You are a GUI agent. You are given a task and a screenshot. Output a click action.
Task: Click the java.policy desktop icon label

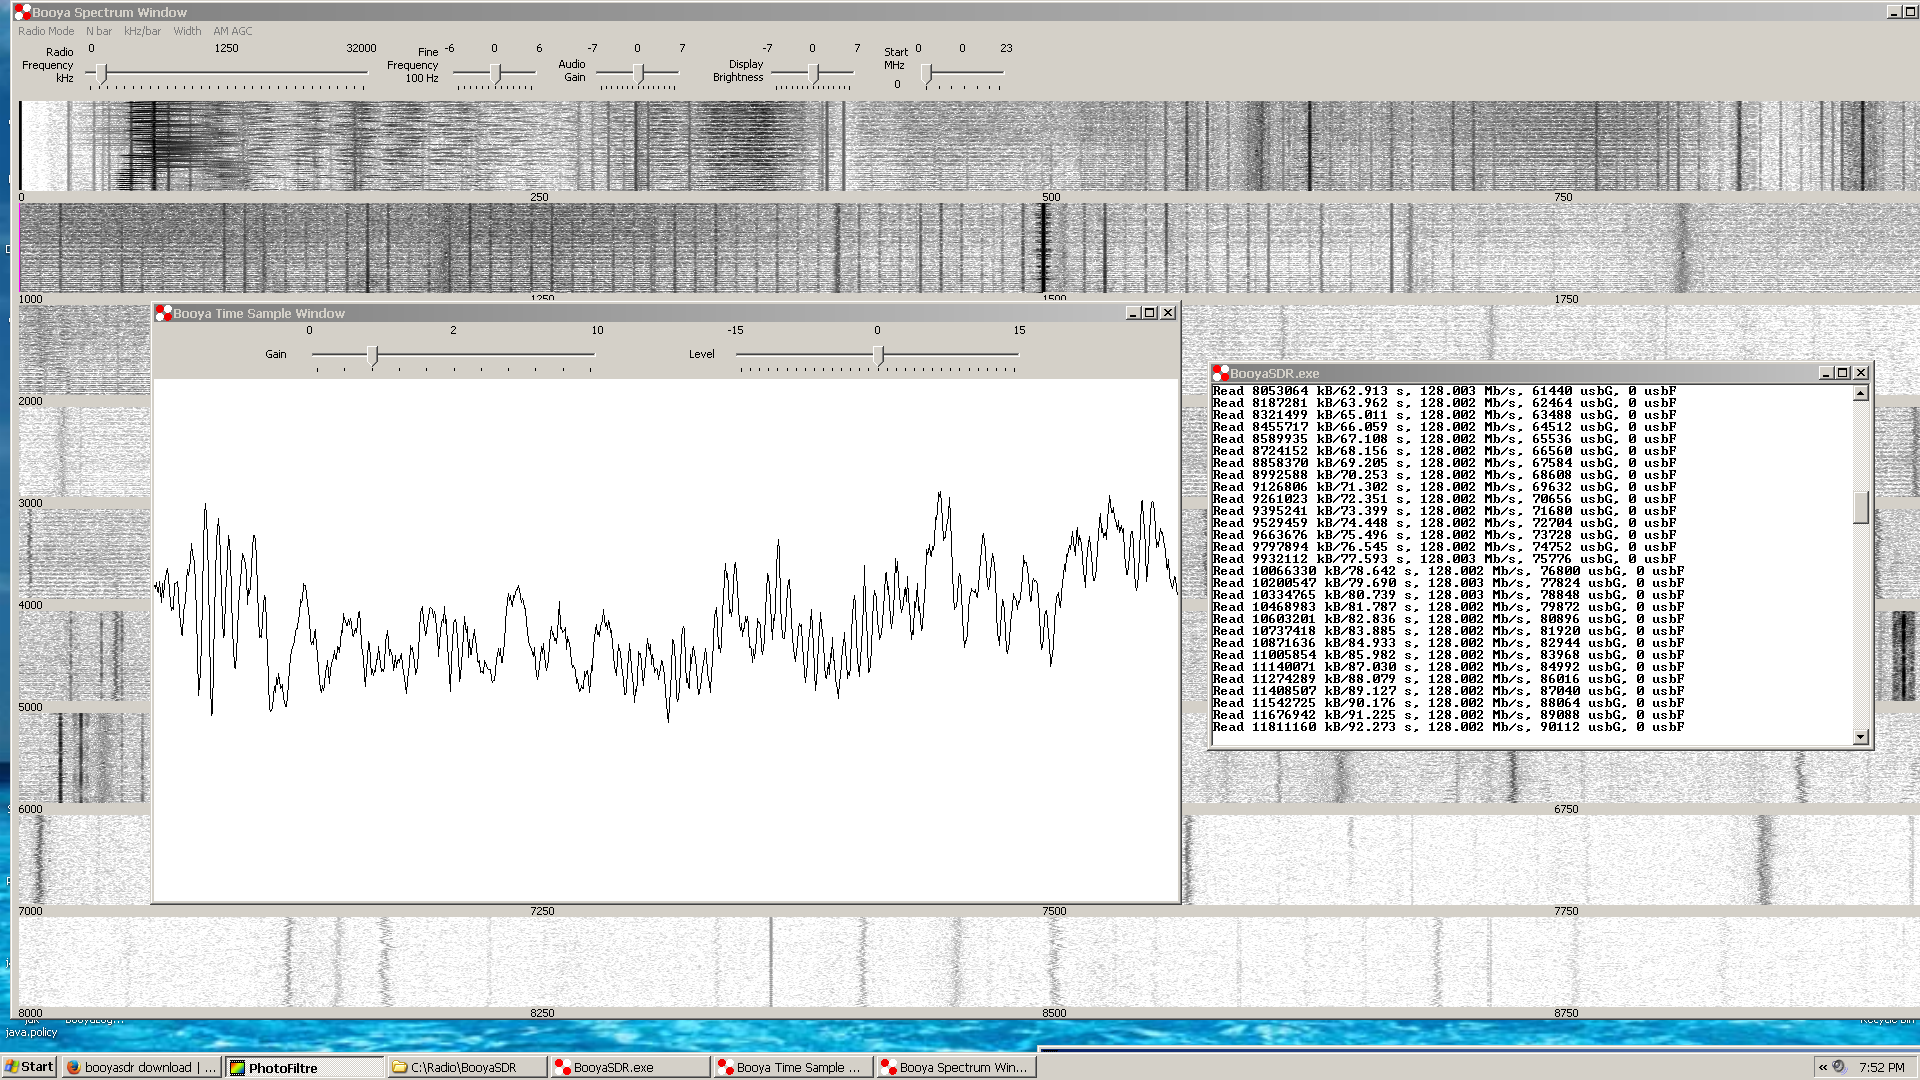(31, 1032)
